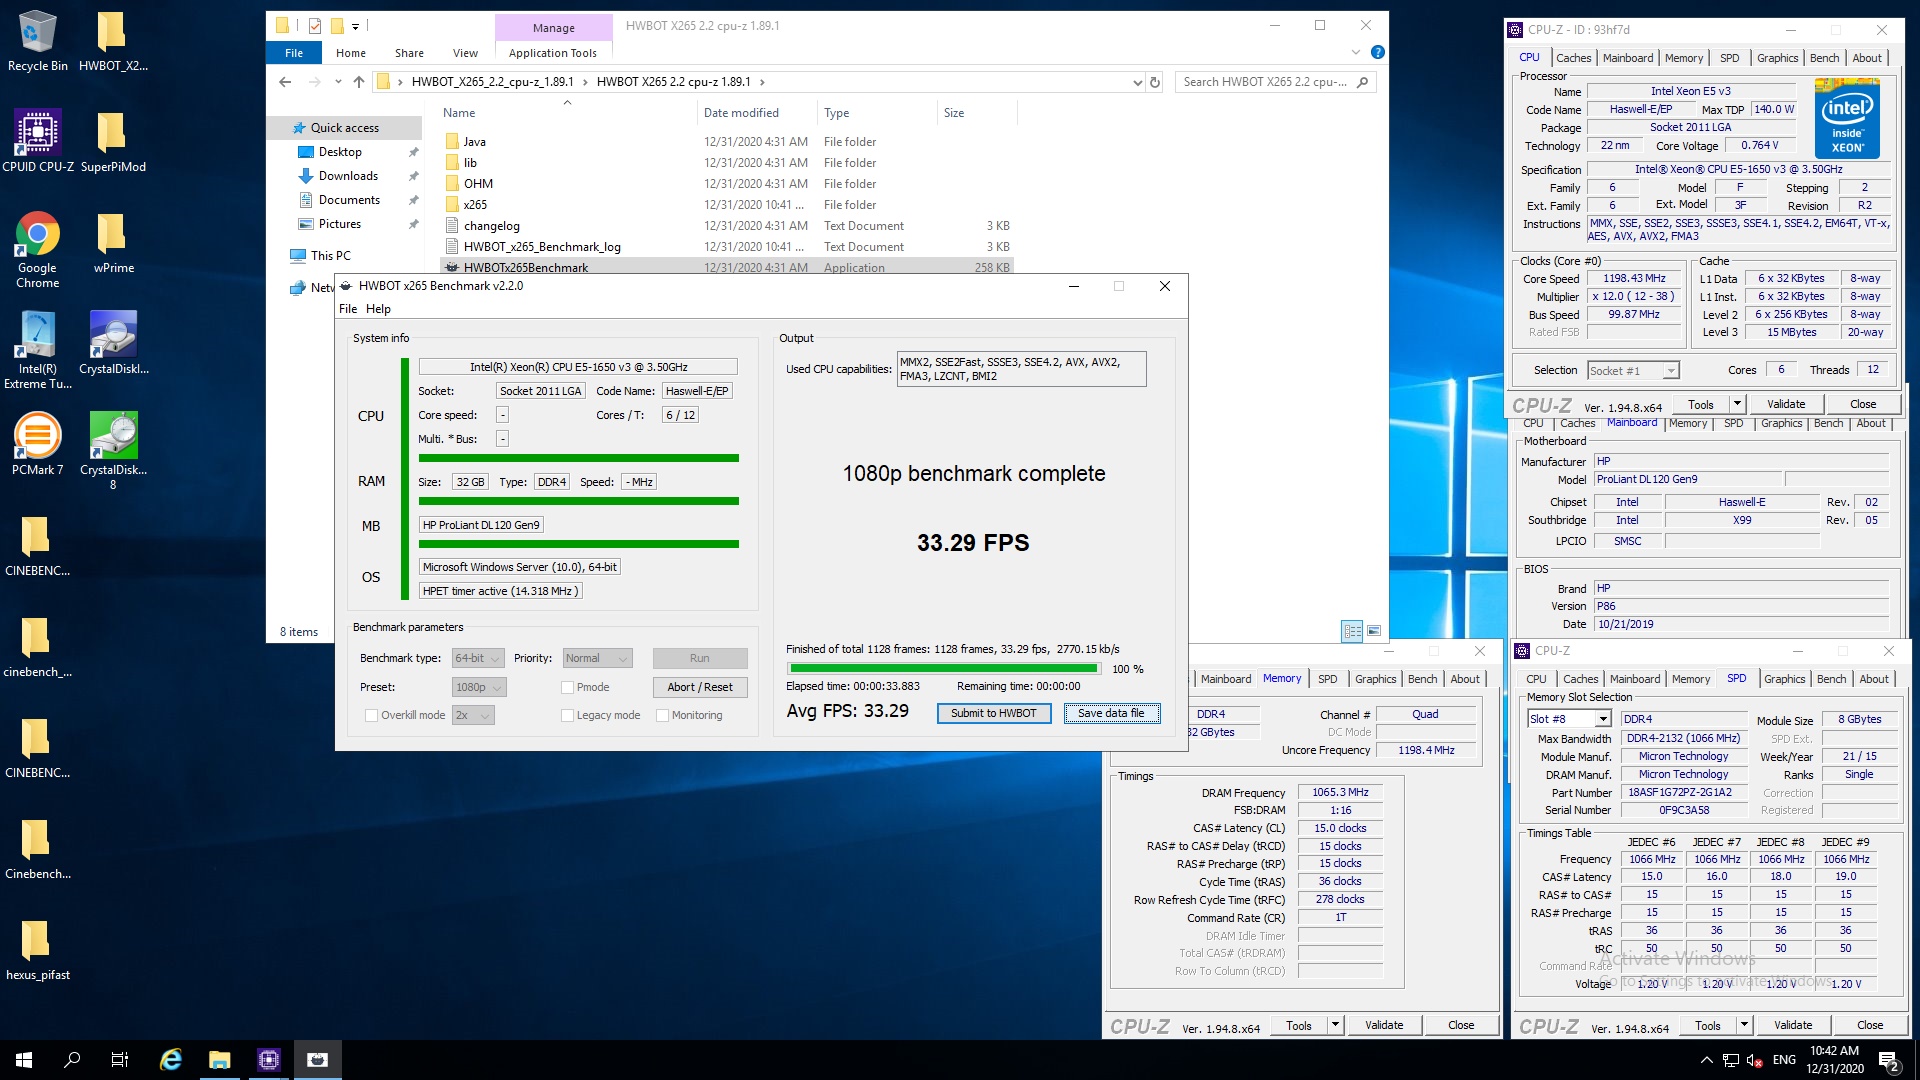Screen dimensions: 1920x1080
Task: Switch to File Explorer on taskbar
Action: [220, 1060]
